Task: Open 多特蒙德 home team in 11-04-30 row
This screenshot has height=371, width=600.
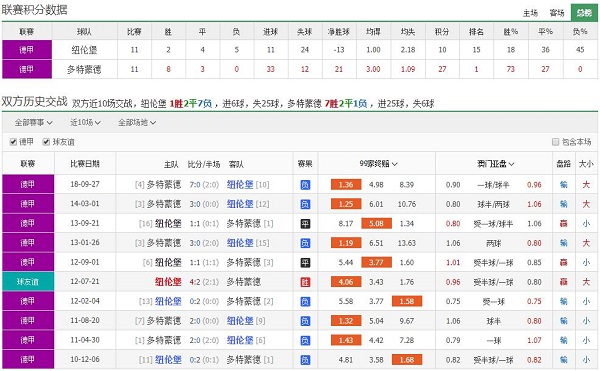Action: click(164, 340)
